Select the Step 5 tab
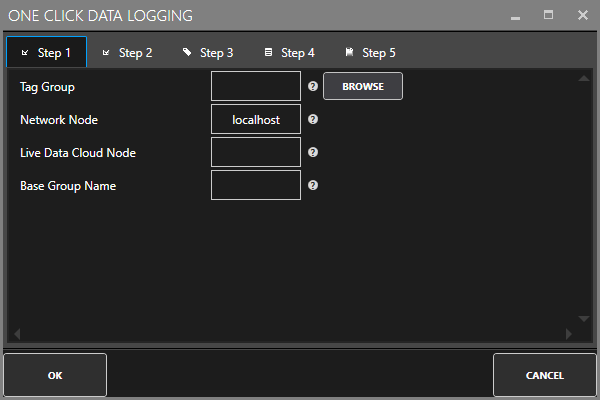The image size is (600, 400). coord(370,53)
